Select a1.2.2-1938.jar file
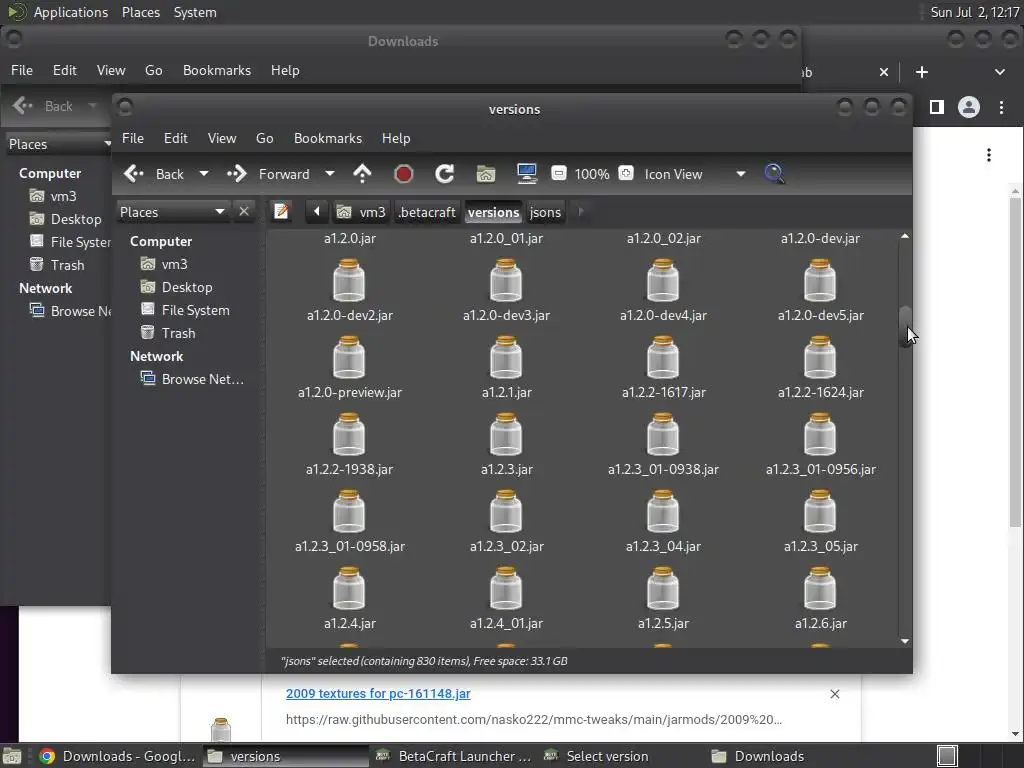The width and height of the screenshot is (1024, 768). pyautogui.click(x=349, y=445)
